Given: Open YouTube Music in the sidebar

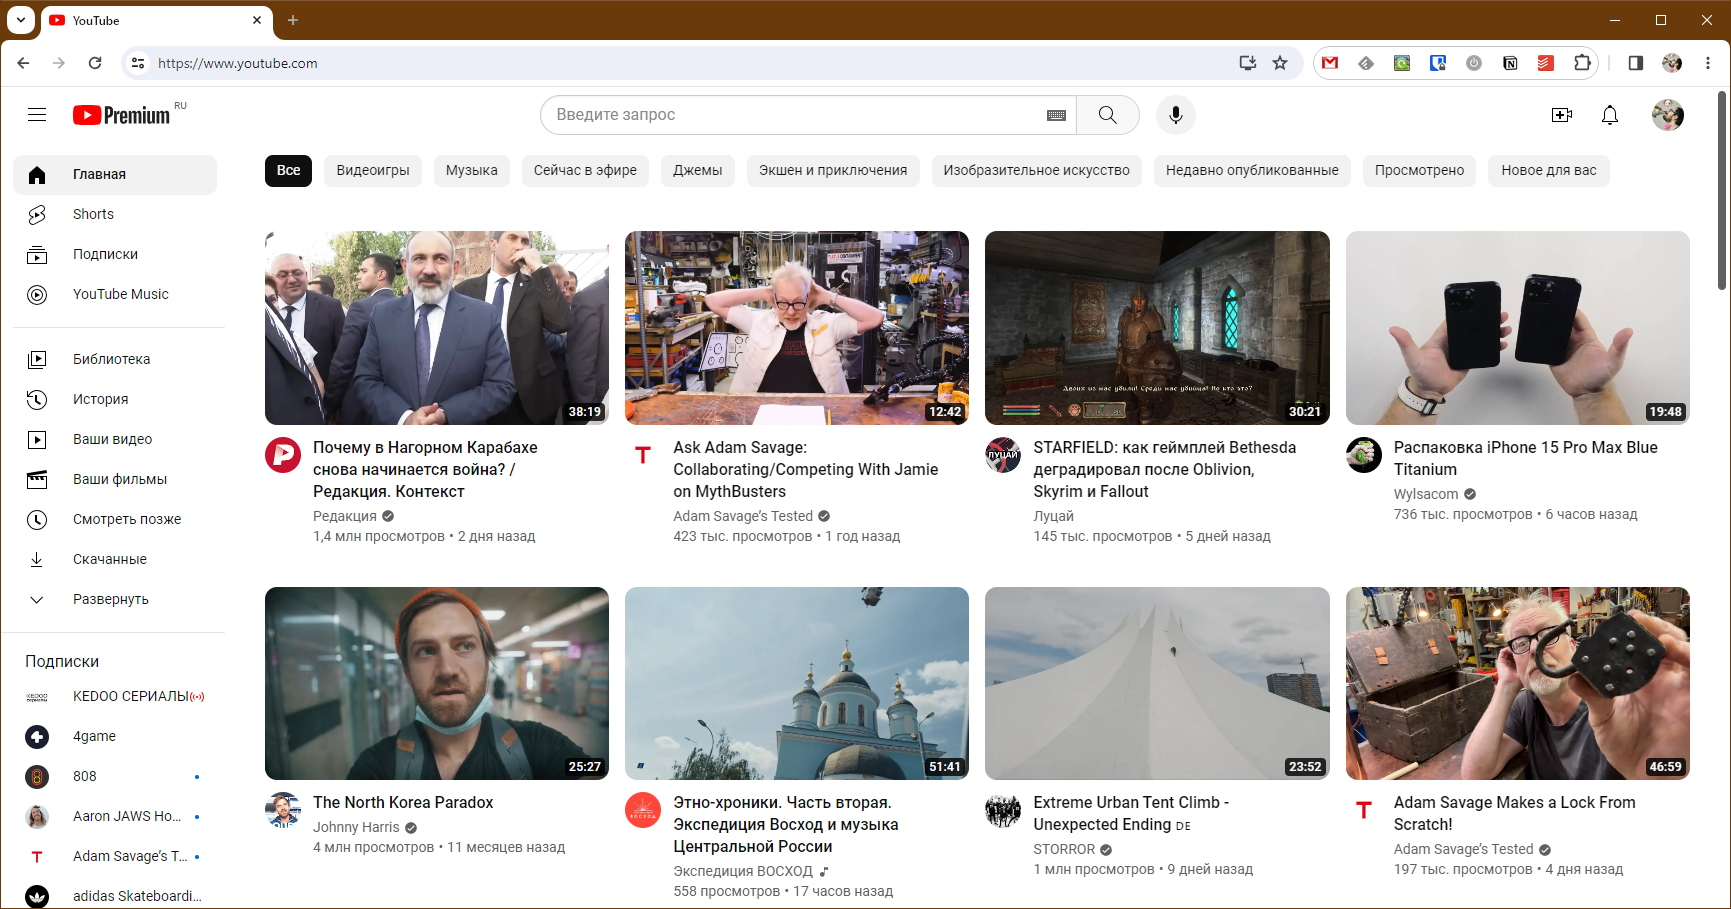Looking at the screenshot, I should (x=115, y=294).
